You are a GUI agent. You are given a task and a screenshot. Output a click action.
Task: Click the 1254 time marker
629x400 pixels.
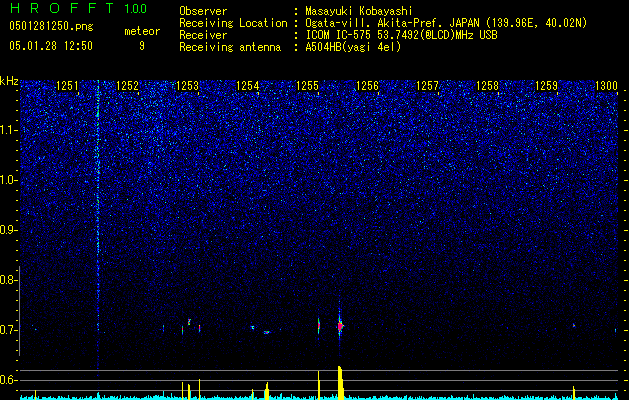(x=248, y=85)
